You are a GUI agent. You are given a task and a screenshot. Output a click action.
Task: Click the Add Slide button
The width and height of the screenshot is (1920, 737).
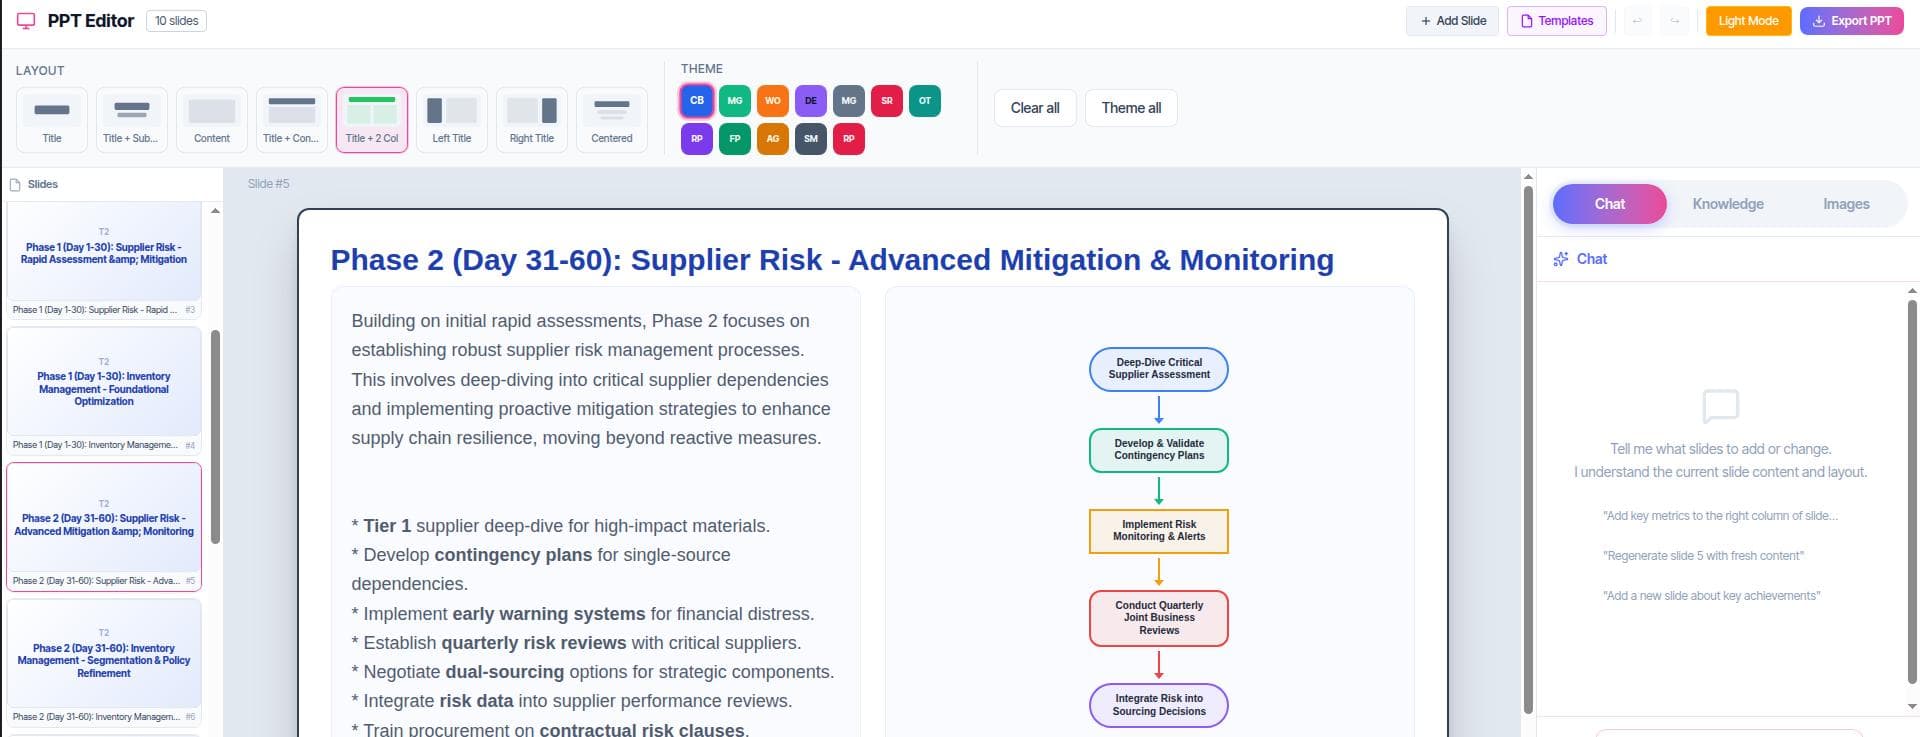tap(1452, 21)
